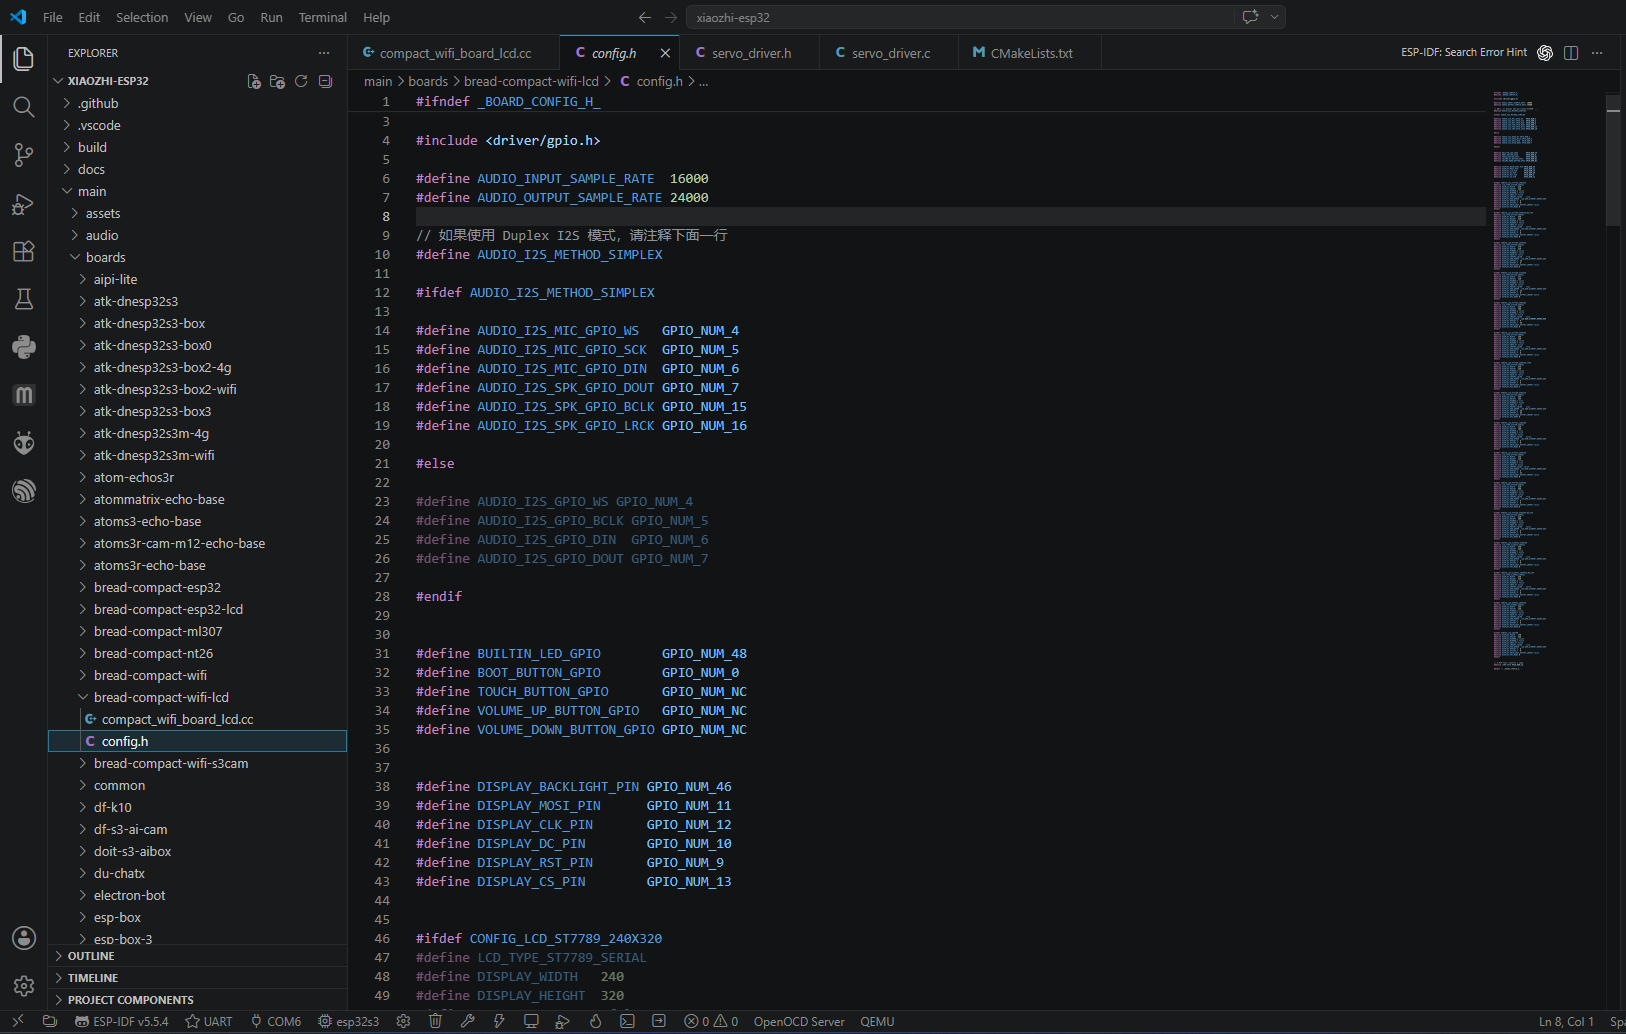This screenshot has width=1626, height=1034.
Task: Open errors and warnings count in status bar
Action: coord(711,1021)
